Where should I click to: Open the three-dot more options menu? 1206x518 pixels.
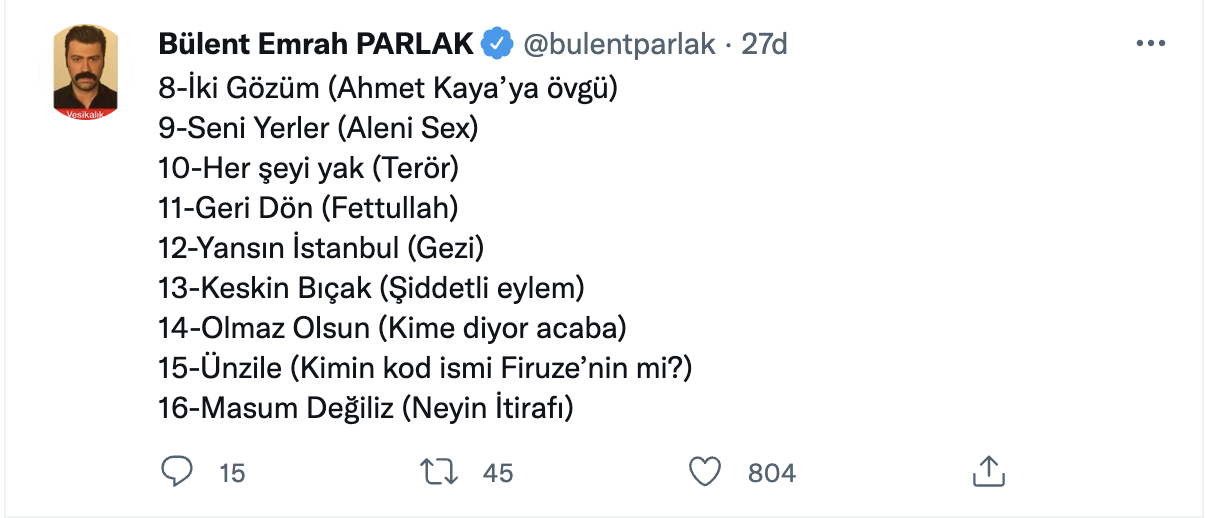(1151, 45)
